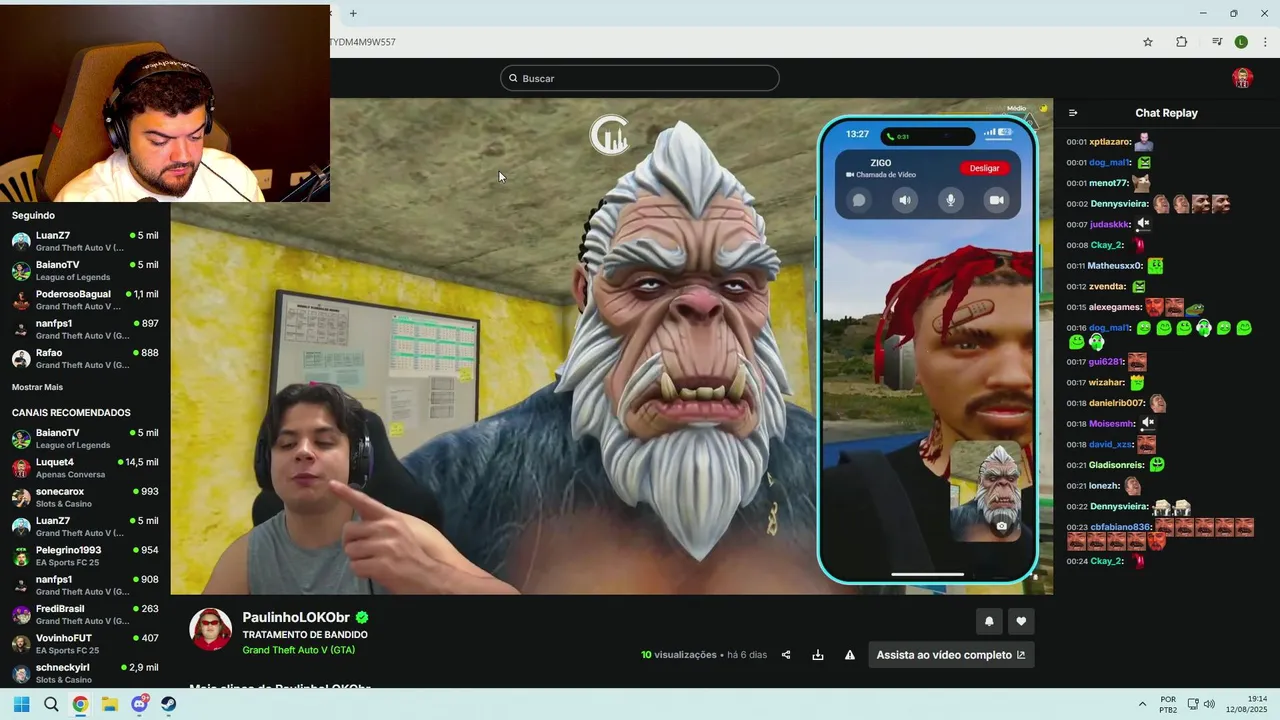The width and height of the screenshot is (1280, 720).
Task: Open LuanZ7 channel under Seguindo
Action: (85, 241)
